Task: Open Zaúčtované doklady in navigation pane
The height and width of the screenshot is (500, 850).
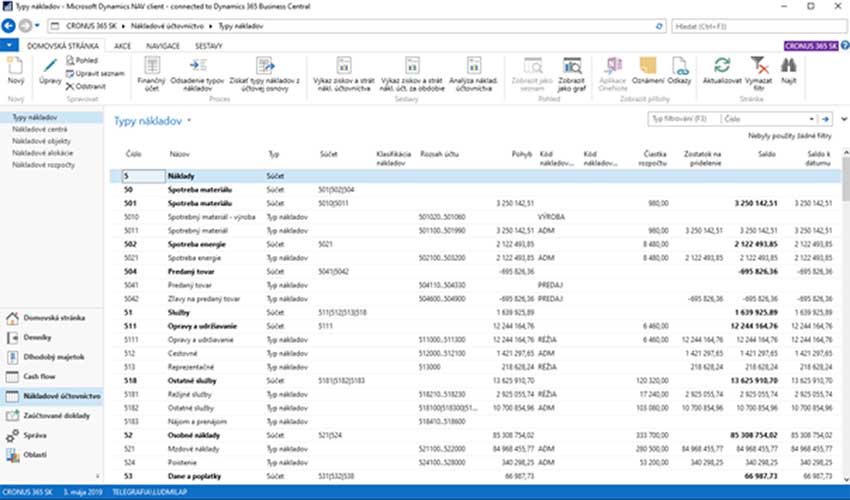Action: click(x=52, y=415)
